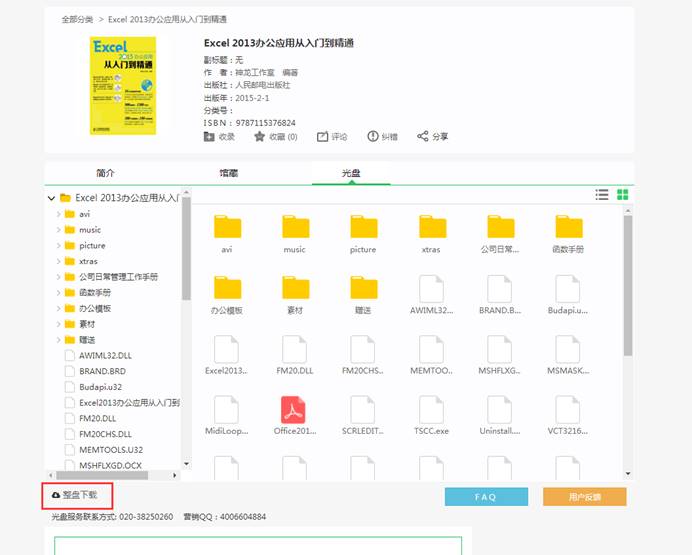Screen dimensions: 692x555
Task: Click the empty comment text box
Action: click(x=258, y=546)
